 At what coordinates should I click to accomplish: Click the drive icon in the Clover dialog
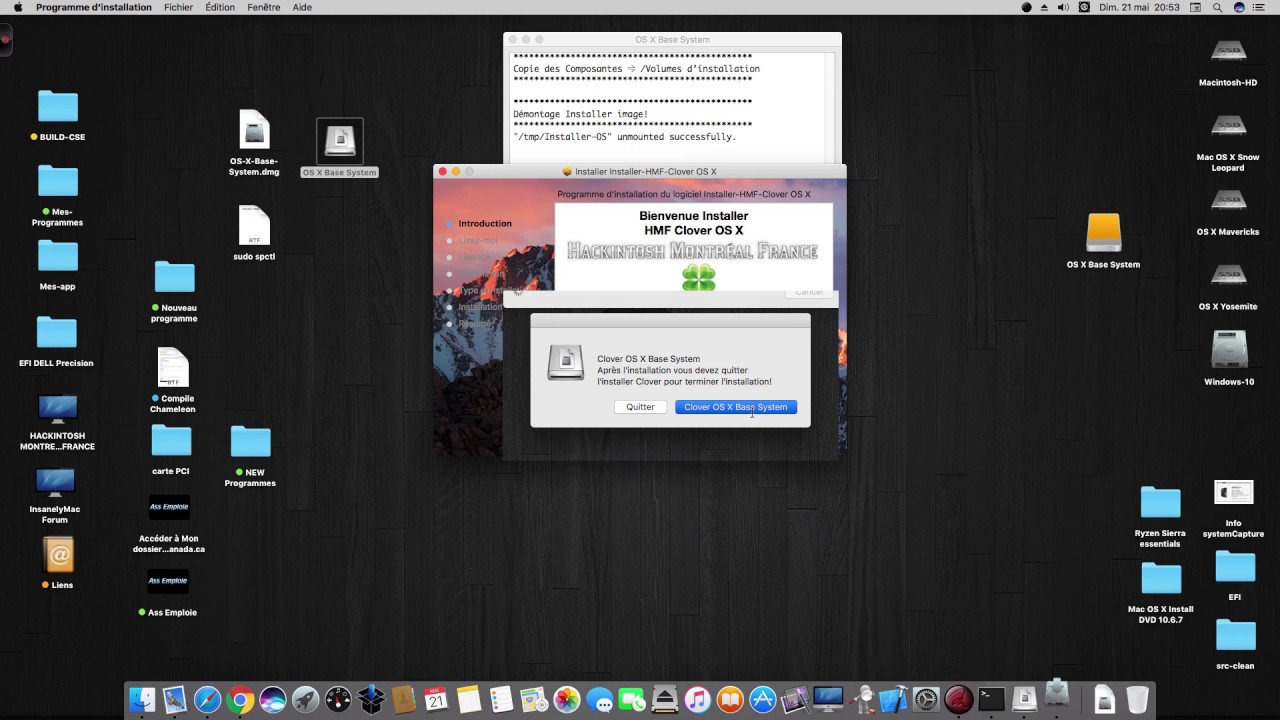coord(565,362)
